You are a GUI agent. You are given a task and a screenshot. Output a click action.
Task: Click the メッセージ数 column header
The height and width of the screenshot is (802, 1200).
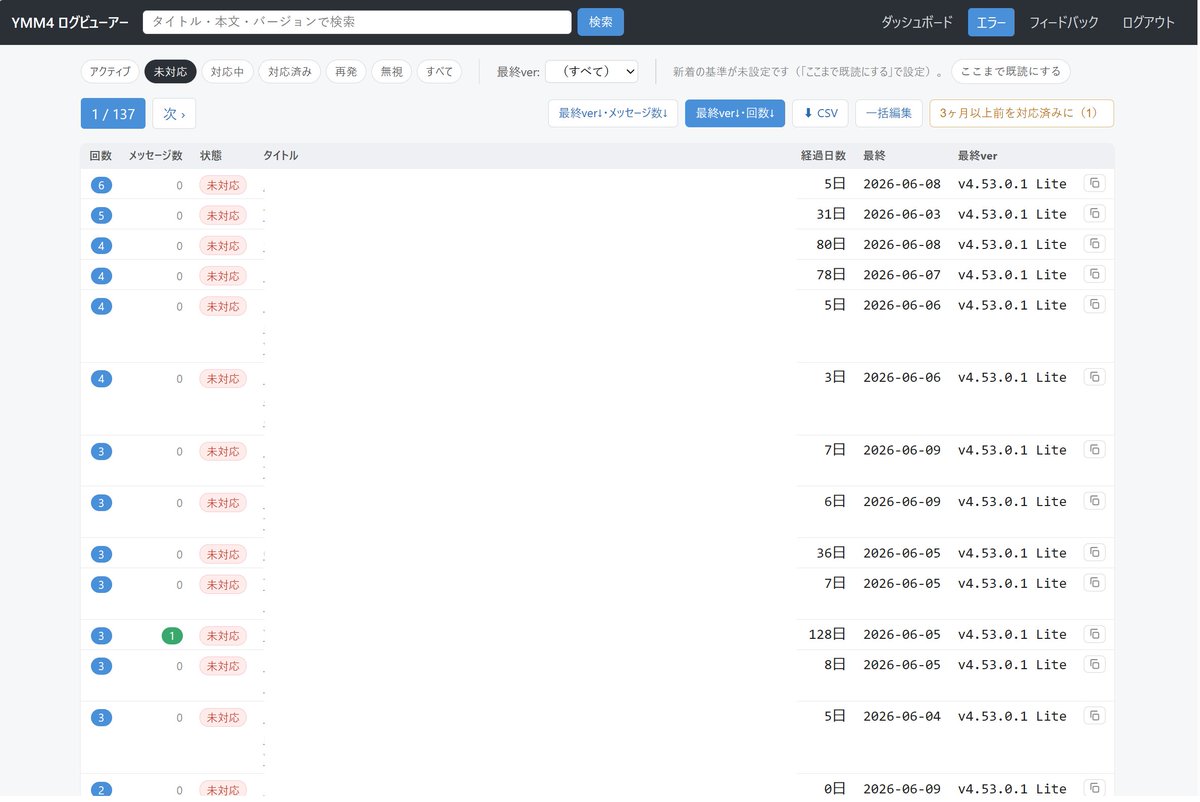point(156,156)
